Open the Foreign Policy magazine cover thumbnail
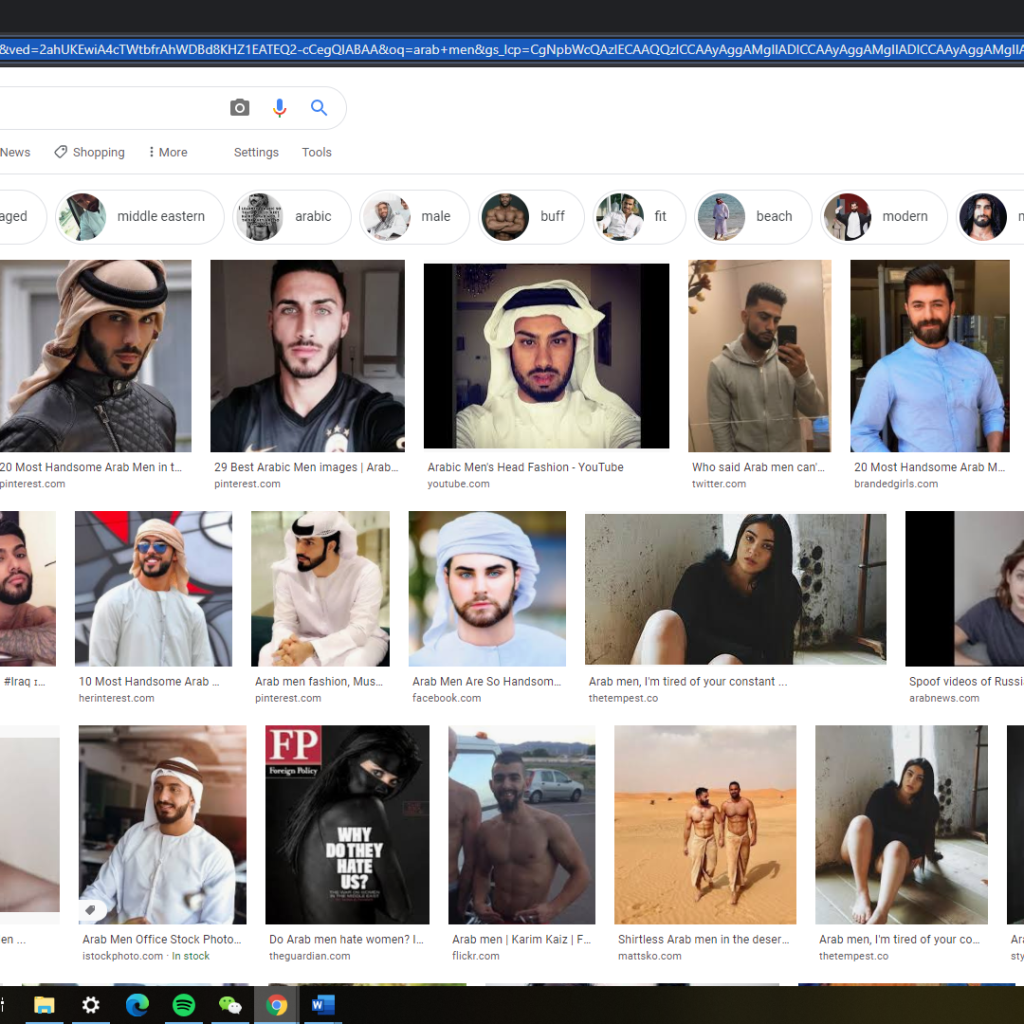Viewport: 1024px width, 1024px height. click(347, 824)
